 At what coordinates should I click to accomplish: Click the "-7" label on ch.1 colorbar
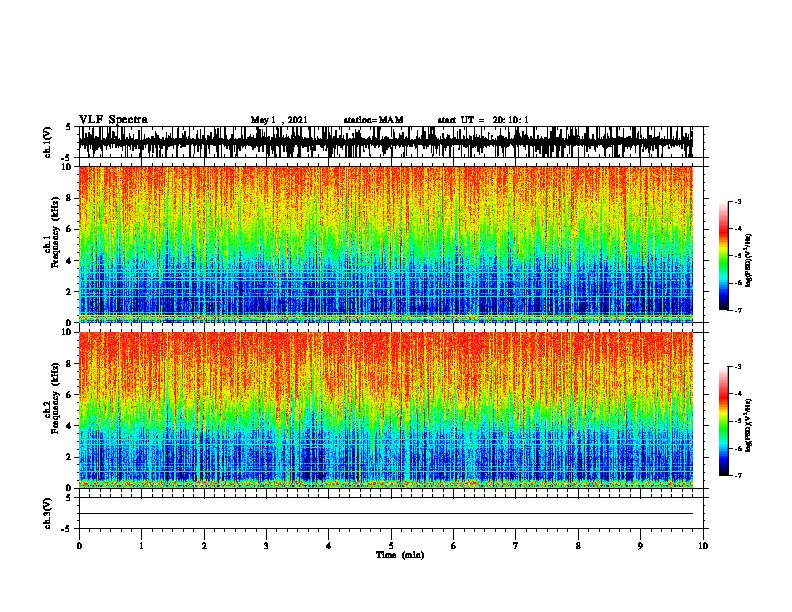[737, 310]
